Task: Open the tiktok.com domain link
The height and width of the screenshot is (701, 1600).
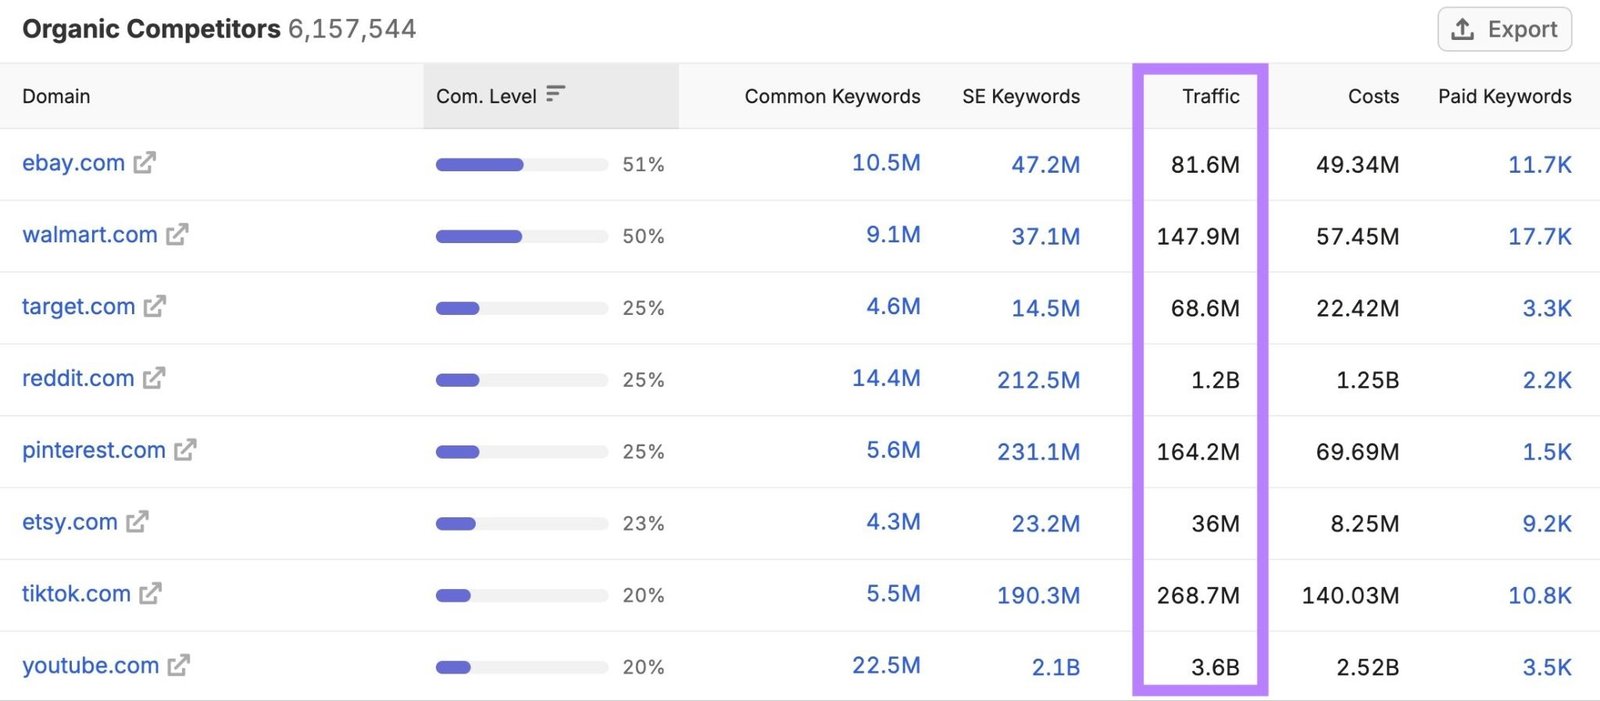Action: [76, 594]
